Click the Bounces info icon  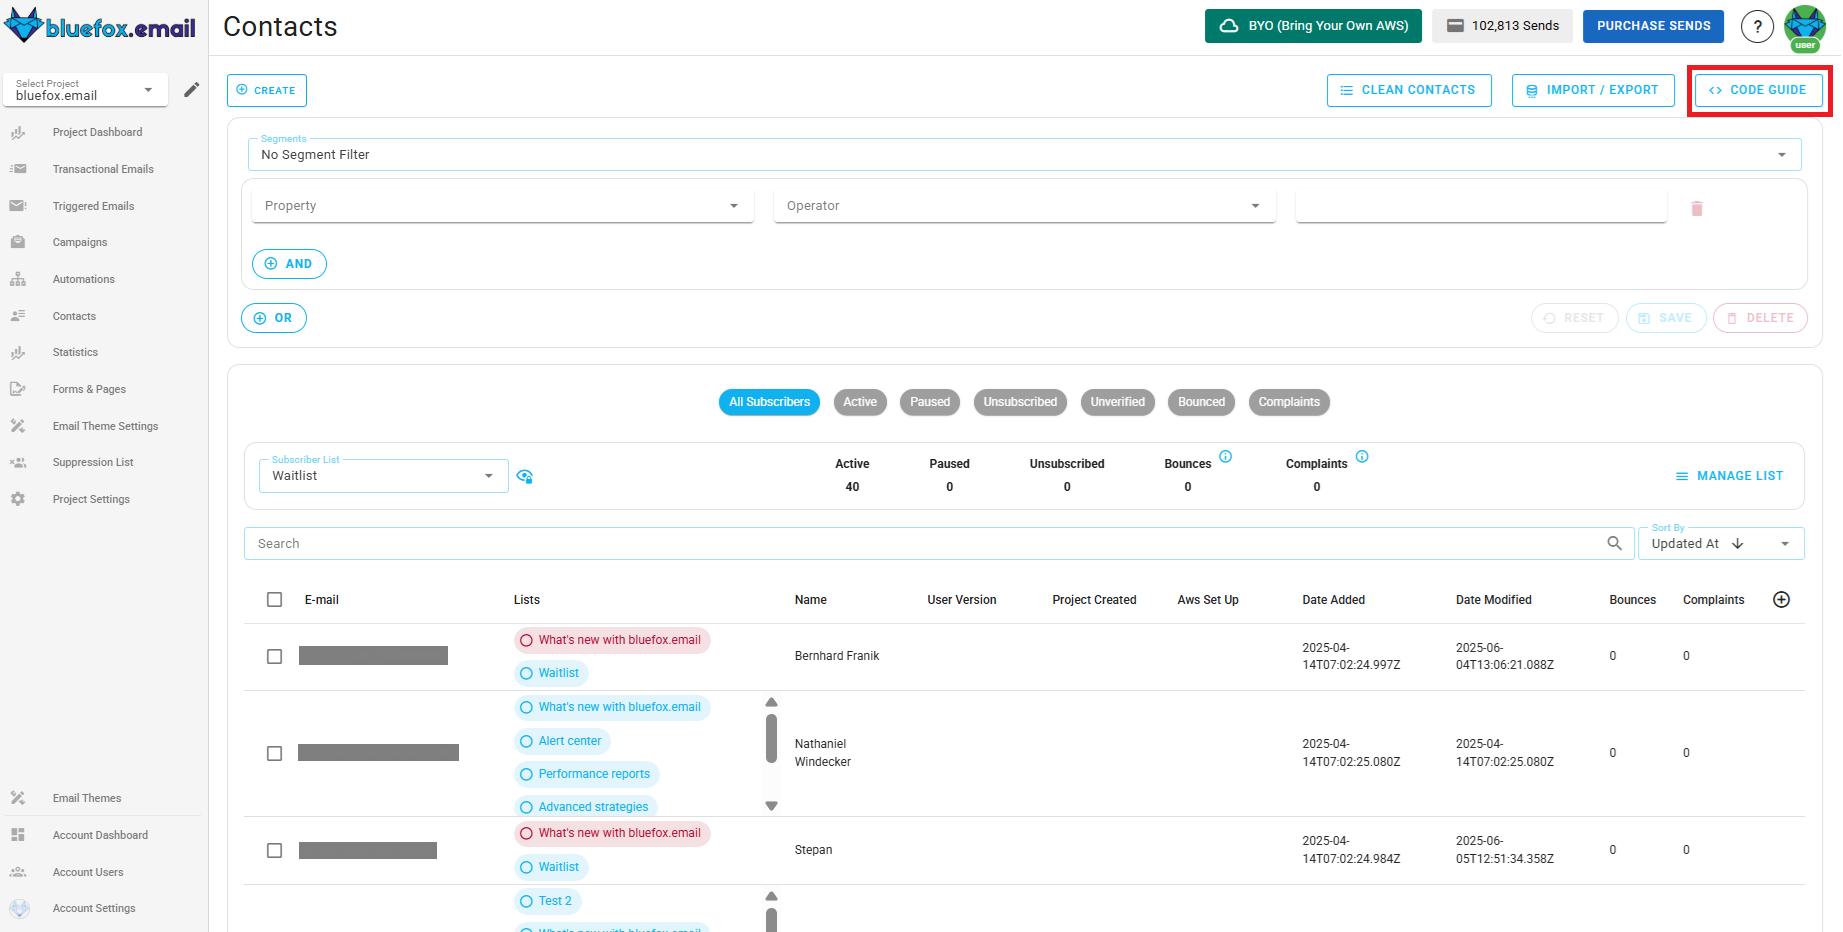click(x=1225, y=457)
